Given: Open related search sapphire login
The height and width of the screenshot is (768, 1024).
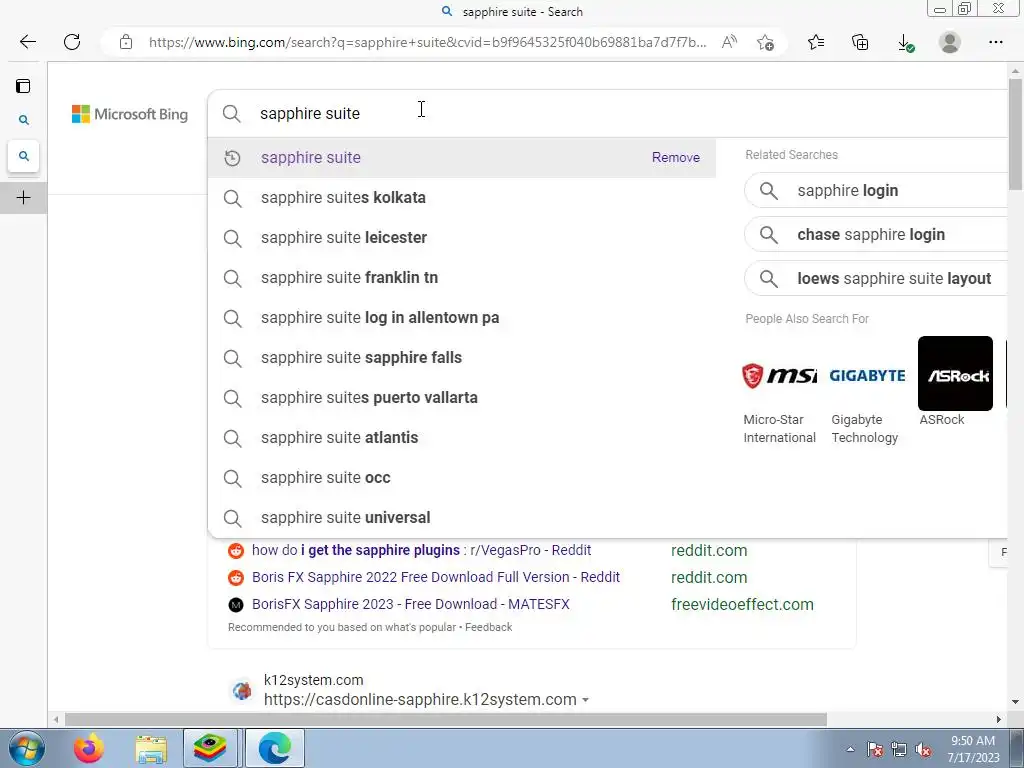Looking at the screenshot, I should [x=875, y=191].
